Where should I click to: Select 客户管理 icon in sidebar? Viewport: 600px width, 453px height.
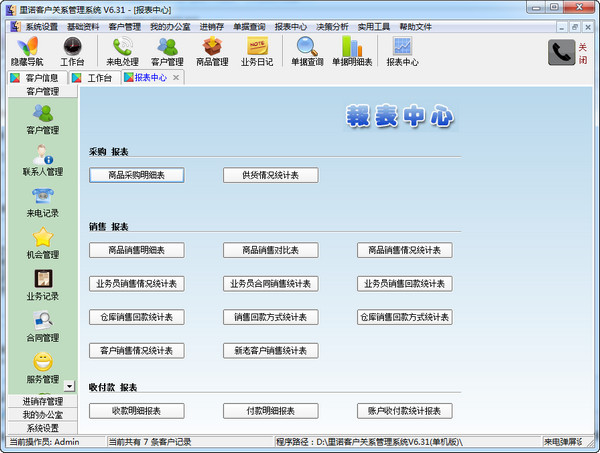[42, 119]
